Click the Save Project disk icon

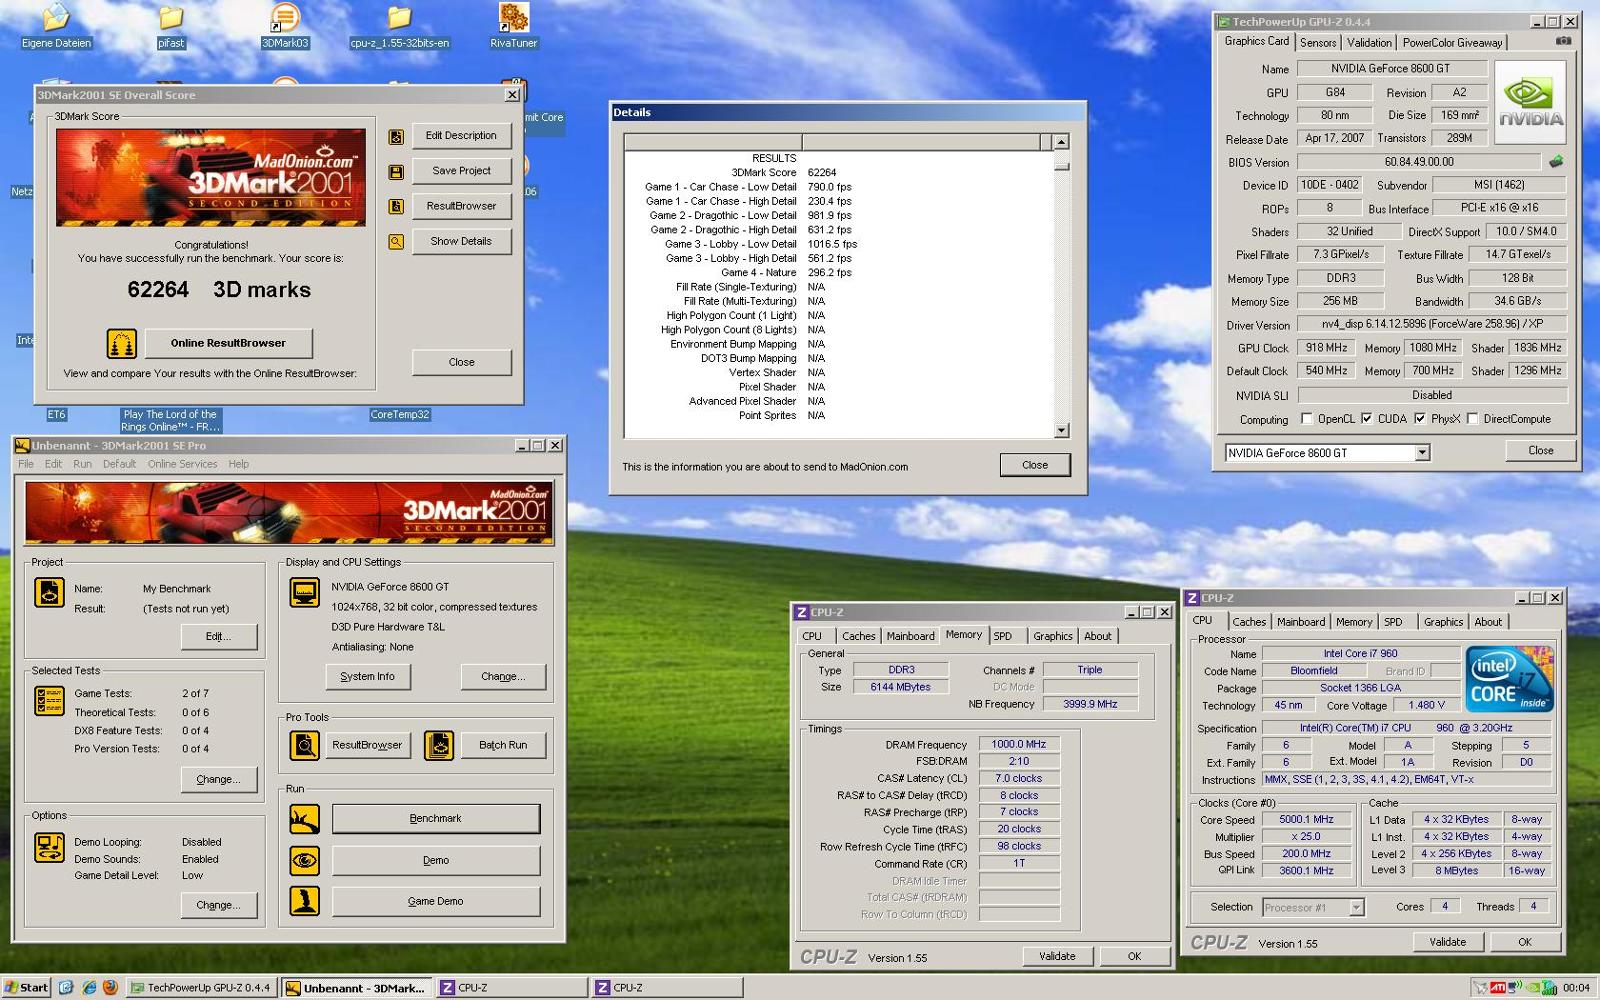pyautogui.click(x=396, y=172)
